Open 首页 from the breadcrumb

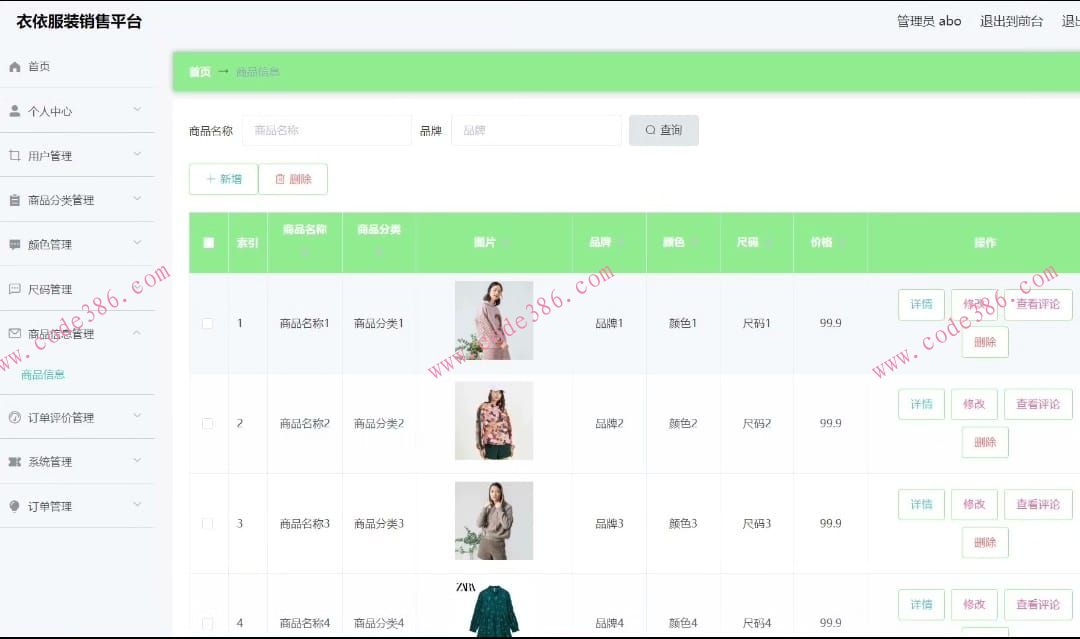[x=197, y=71]
